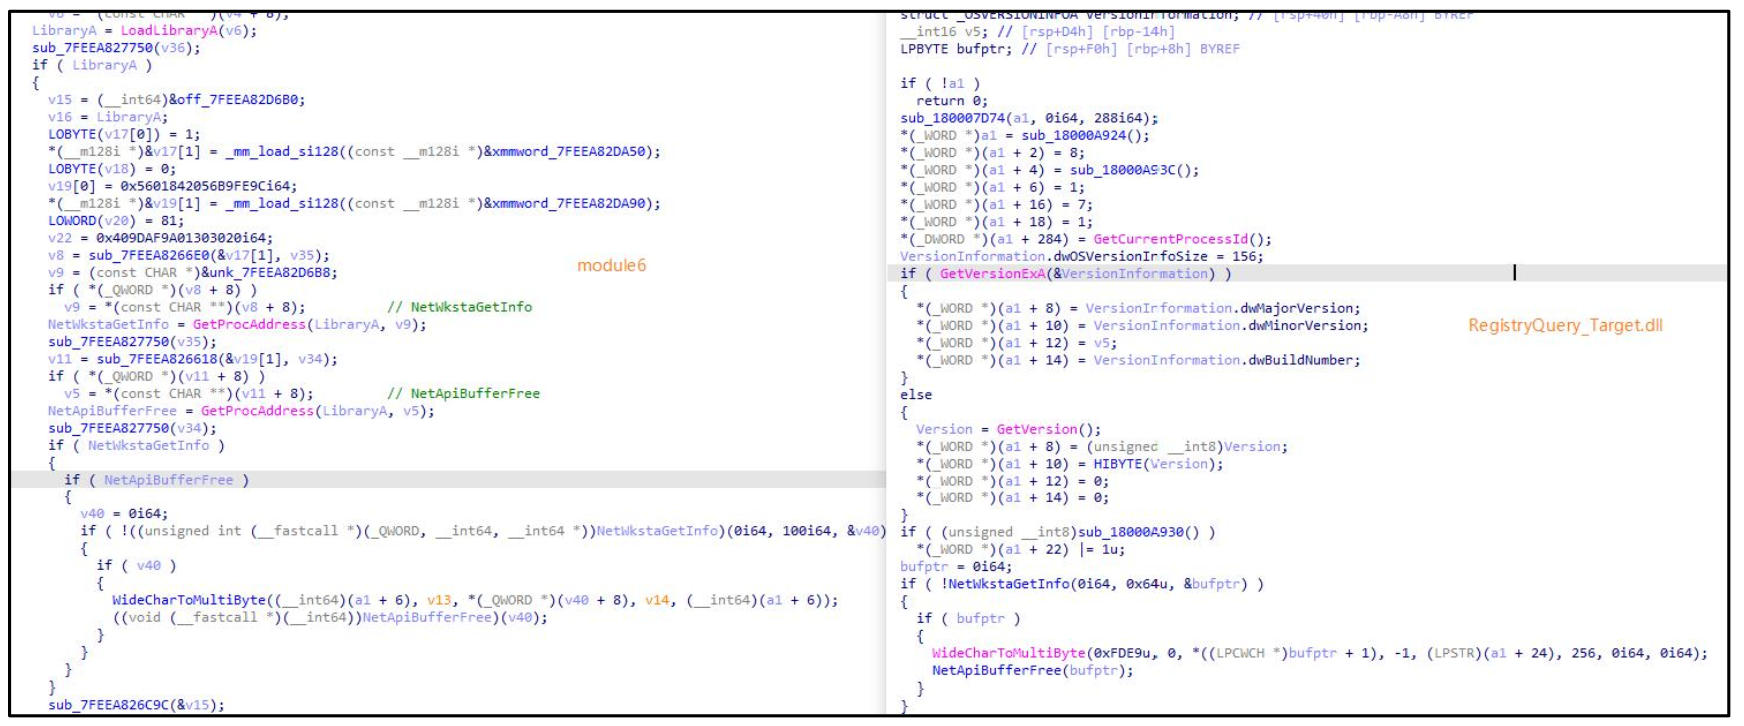
Task: Click NetWkstaGetInfo = GetProcAddress(LibraryA, v9);
Action: [x=237, y=324]
